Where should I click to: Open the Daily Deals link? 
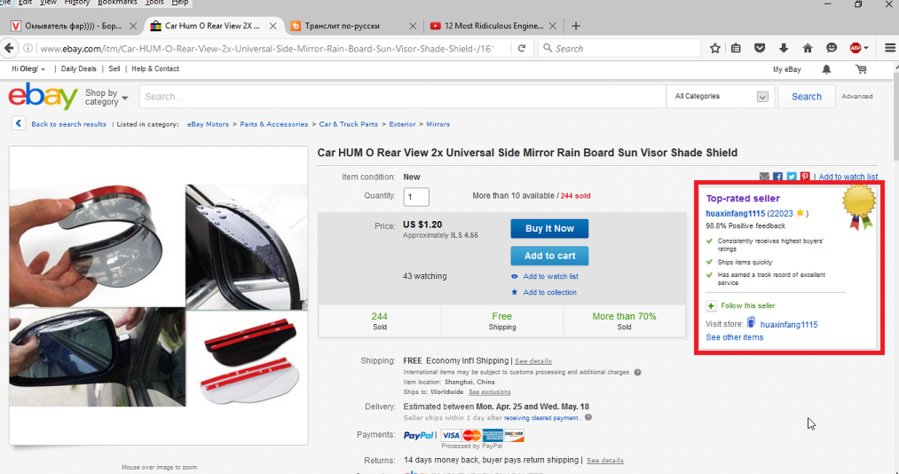79,69
